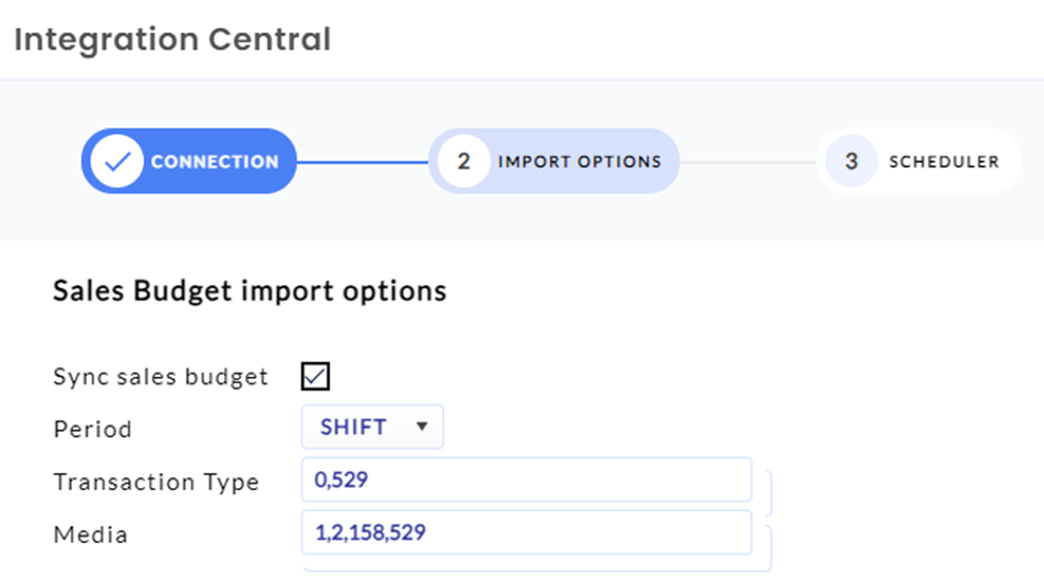Go back to the CONNECTION step
1044x586 pixels.
189,161
